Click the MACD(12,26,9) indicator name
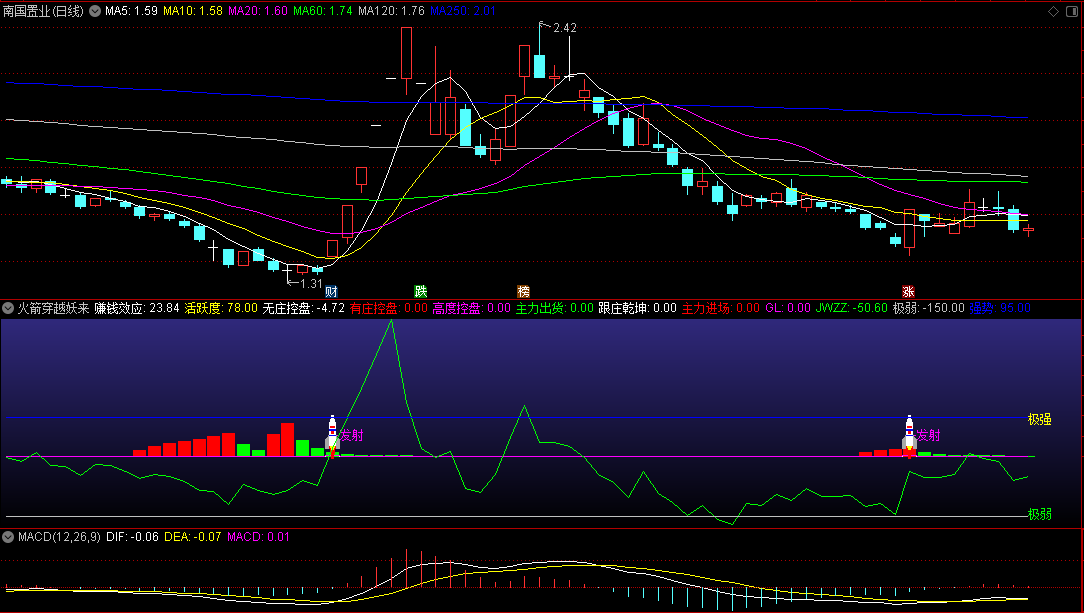This screenshot has width=1084, height=613. 59,537
